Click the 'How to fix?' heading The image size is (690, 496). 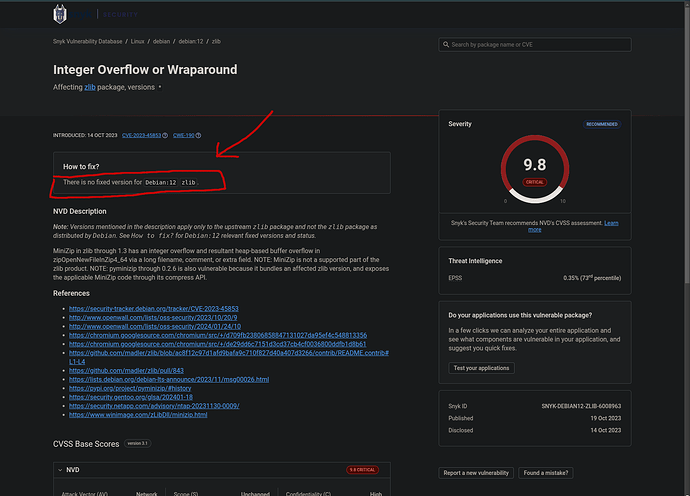(81, 166)
